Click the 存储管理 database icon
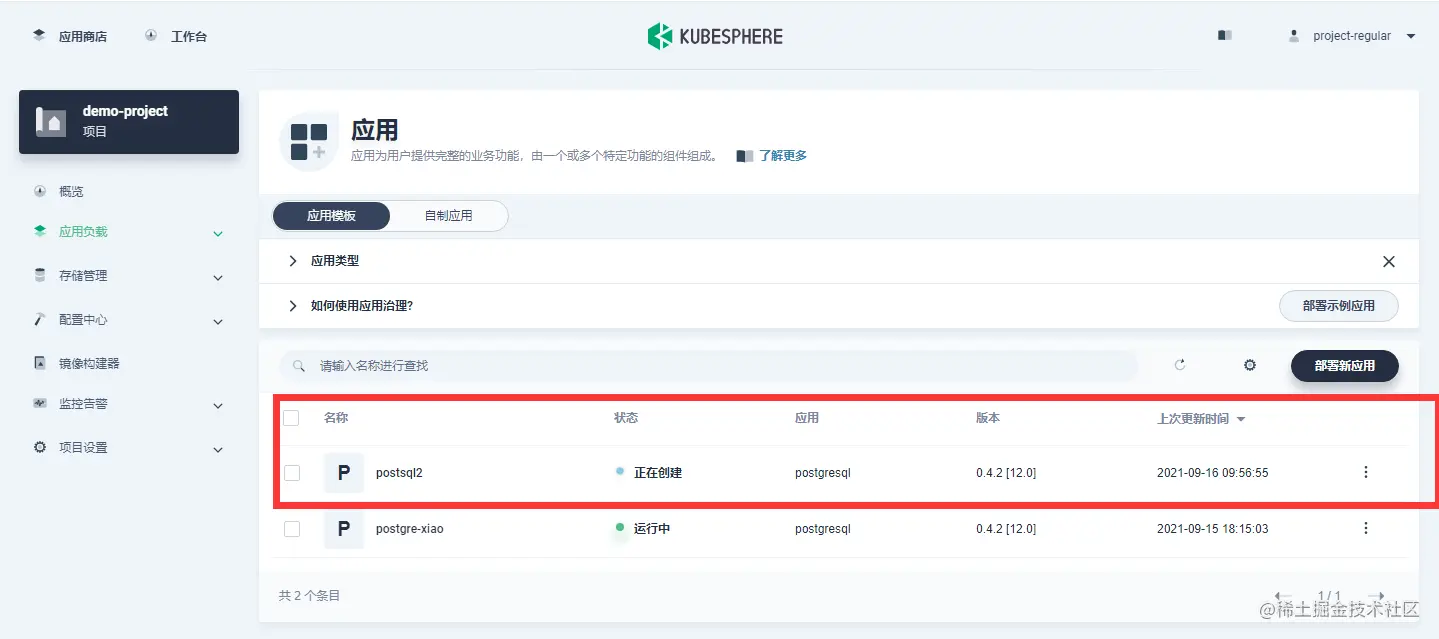The height and width of the screenshot is (639, 1439). [x=40, y=275]
